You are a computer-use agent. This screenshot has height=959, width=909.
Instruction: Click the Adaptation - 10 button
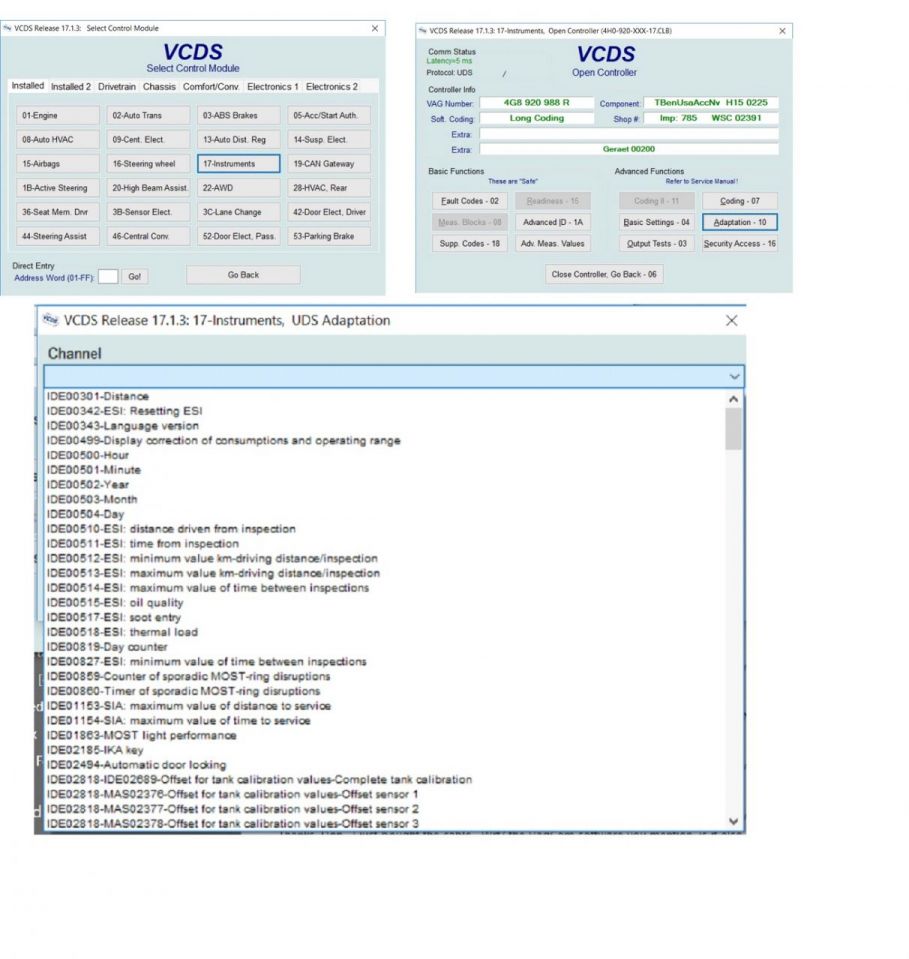(740, 222)
